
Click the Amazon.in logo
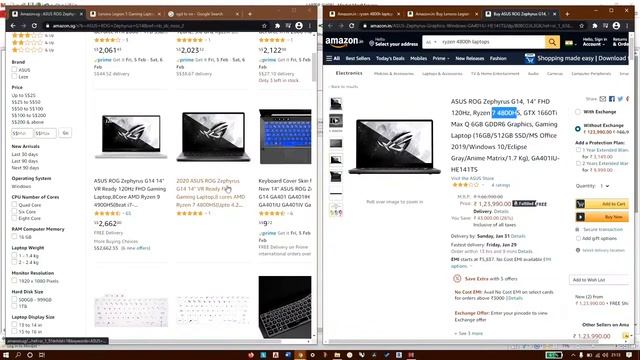344,42
